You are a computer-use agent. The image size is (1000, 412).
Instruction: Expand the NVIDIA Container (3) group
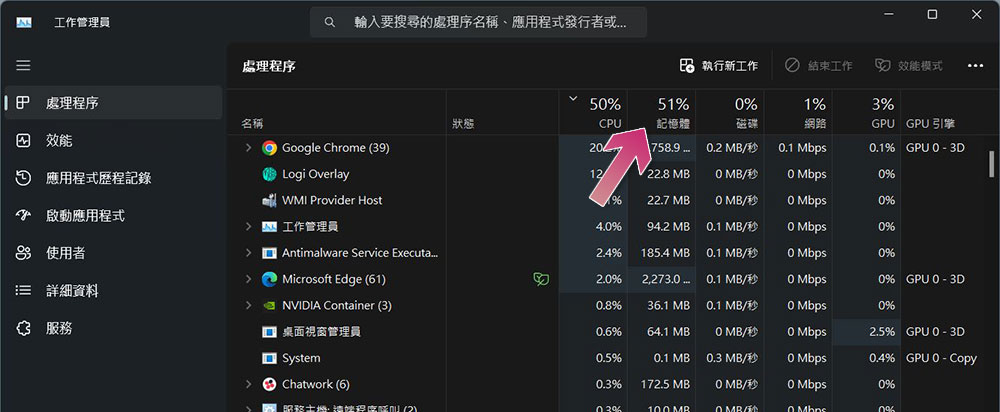249,305
